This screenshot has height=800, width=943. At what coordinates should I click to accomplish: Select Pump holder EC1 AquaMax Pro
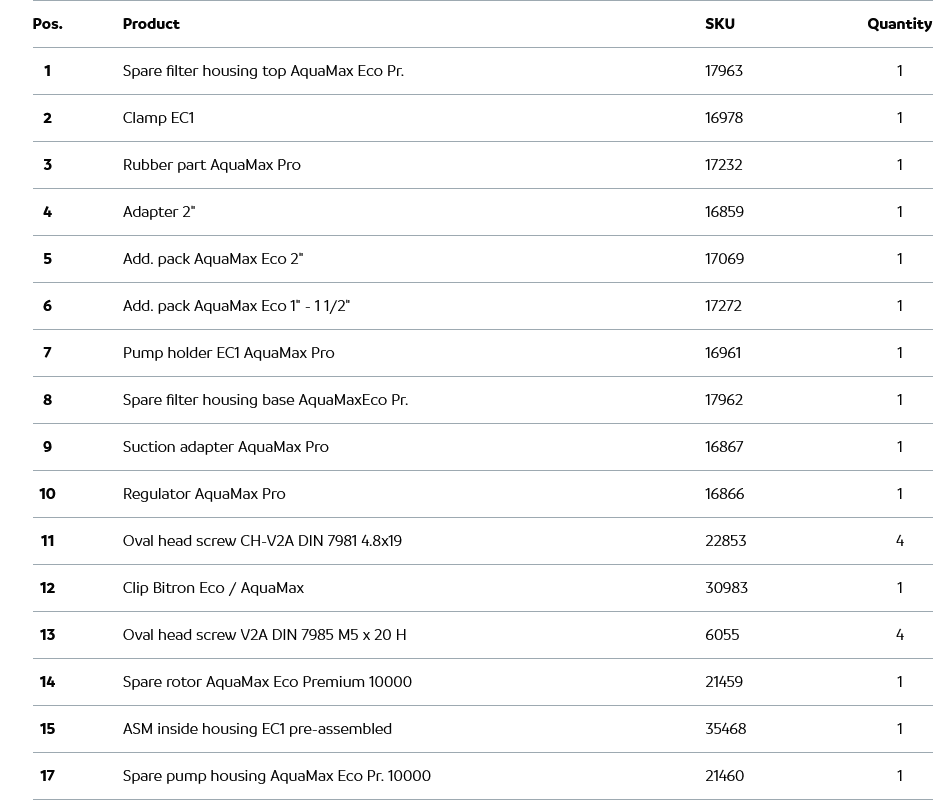coord(228,353)
